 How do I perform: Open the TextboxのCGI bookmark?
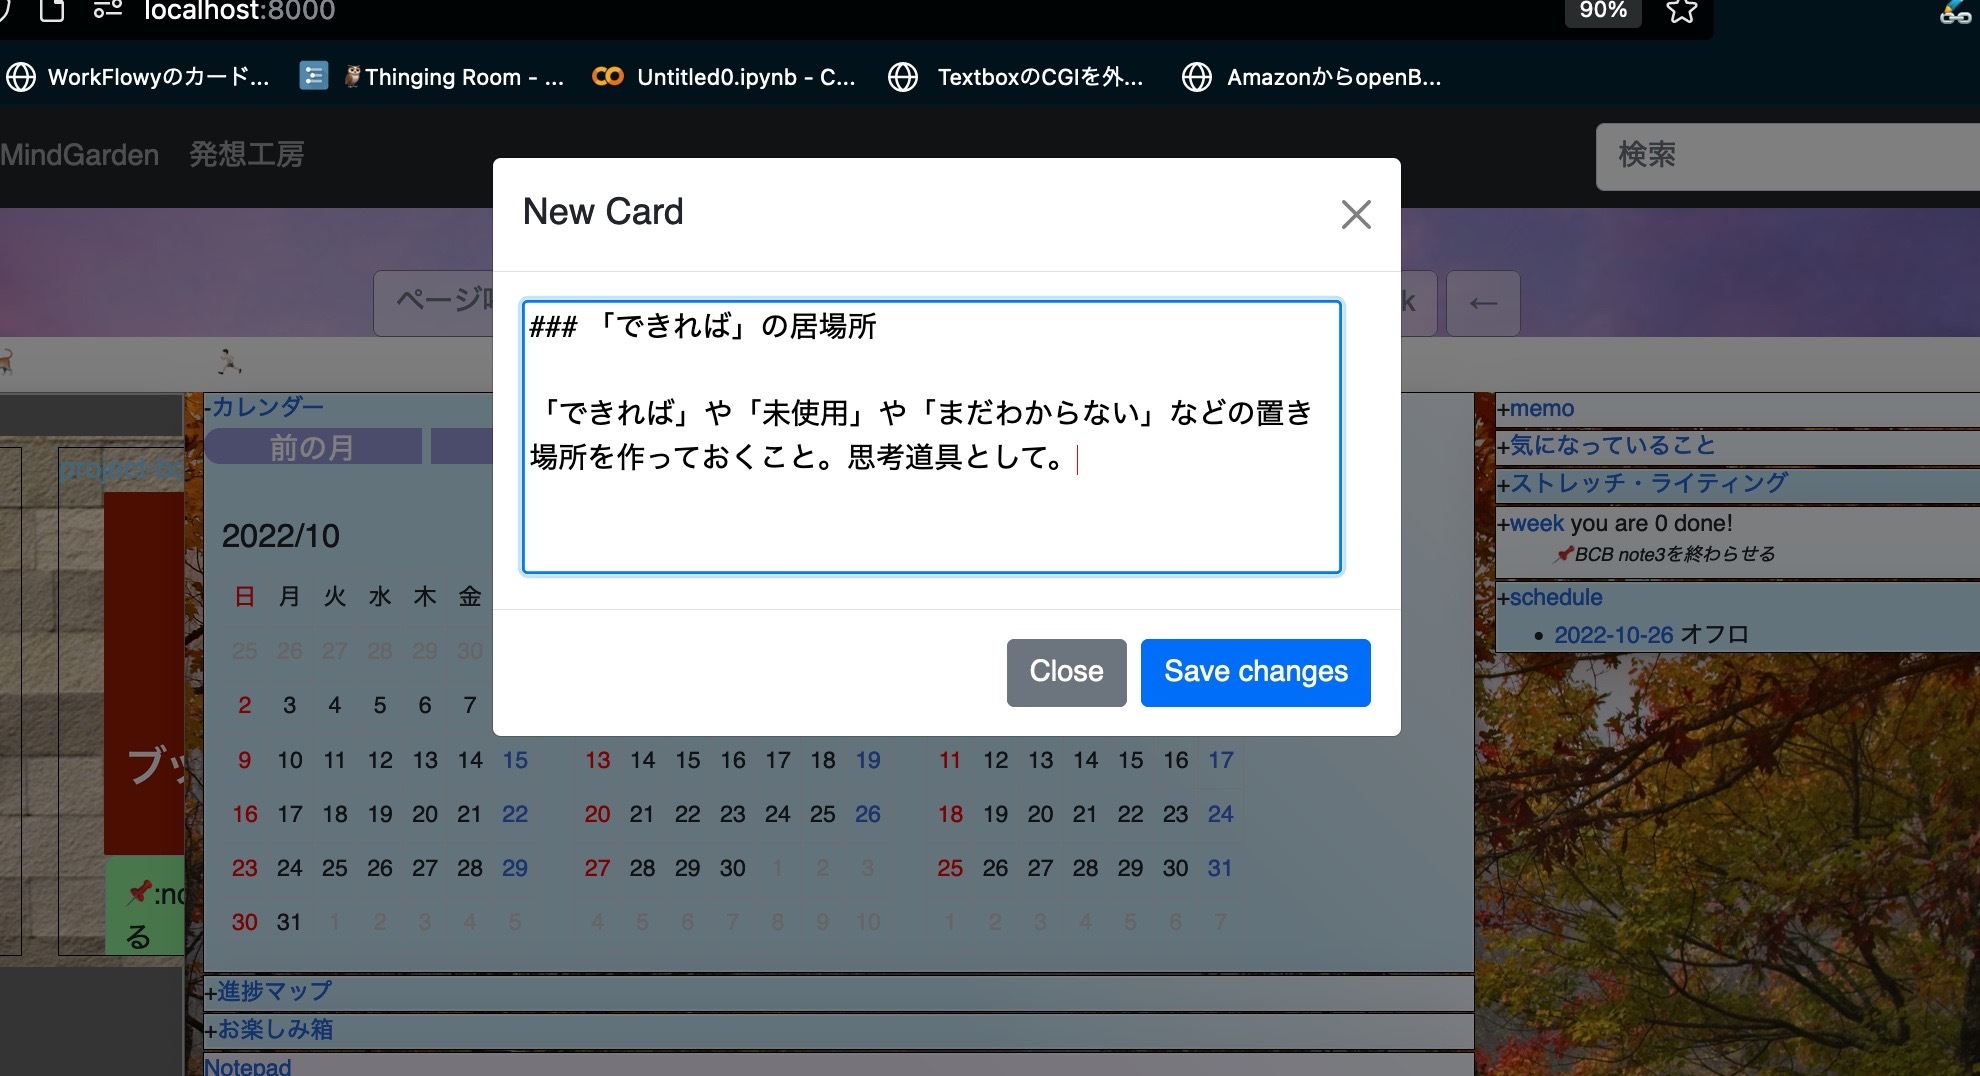(1040, 75)
